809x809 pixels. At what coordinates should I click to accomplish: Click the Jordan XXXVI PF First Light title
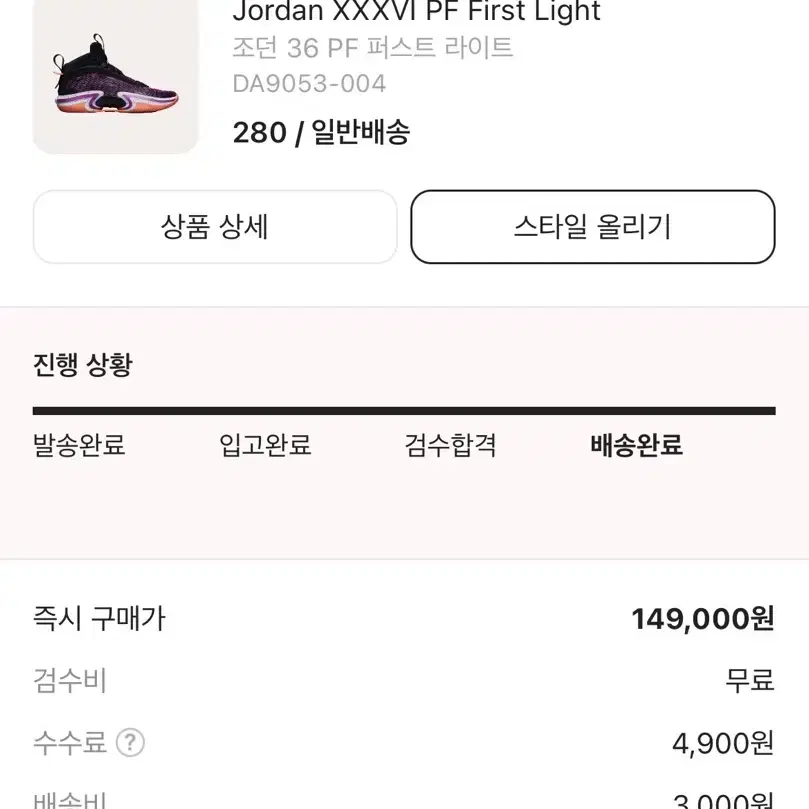click(416, 10)
